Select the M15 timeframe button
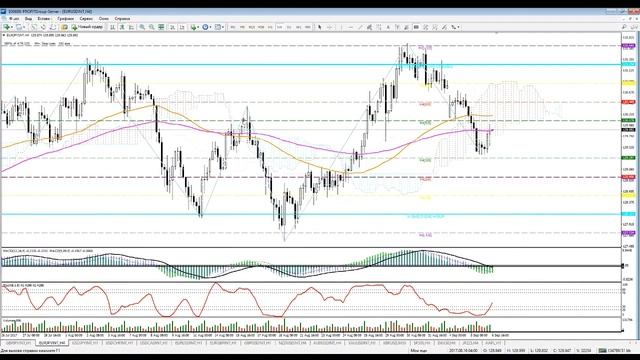The height and width of the screenshot is (360, 640). click(252, 27)
